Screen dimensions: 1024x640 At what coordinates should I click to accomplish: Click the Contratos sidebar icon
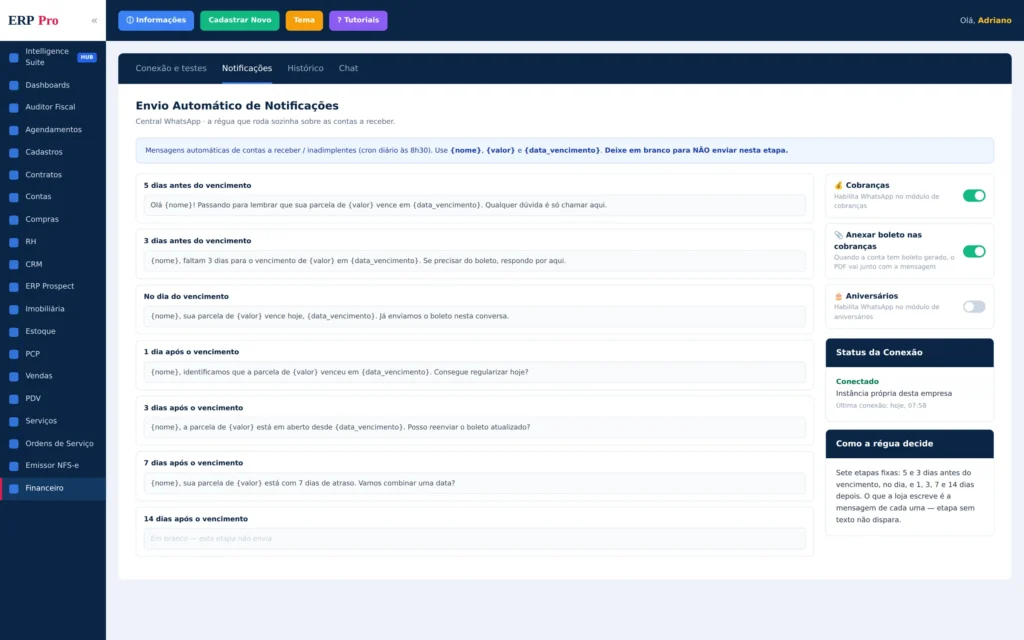[14, 175]
